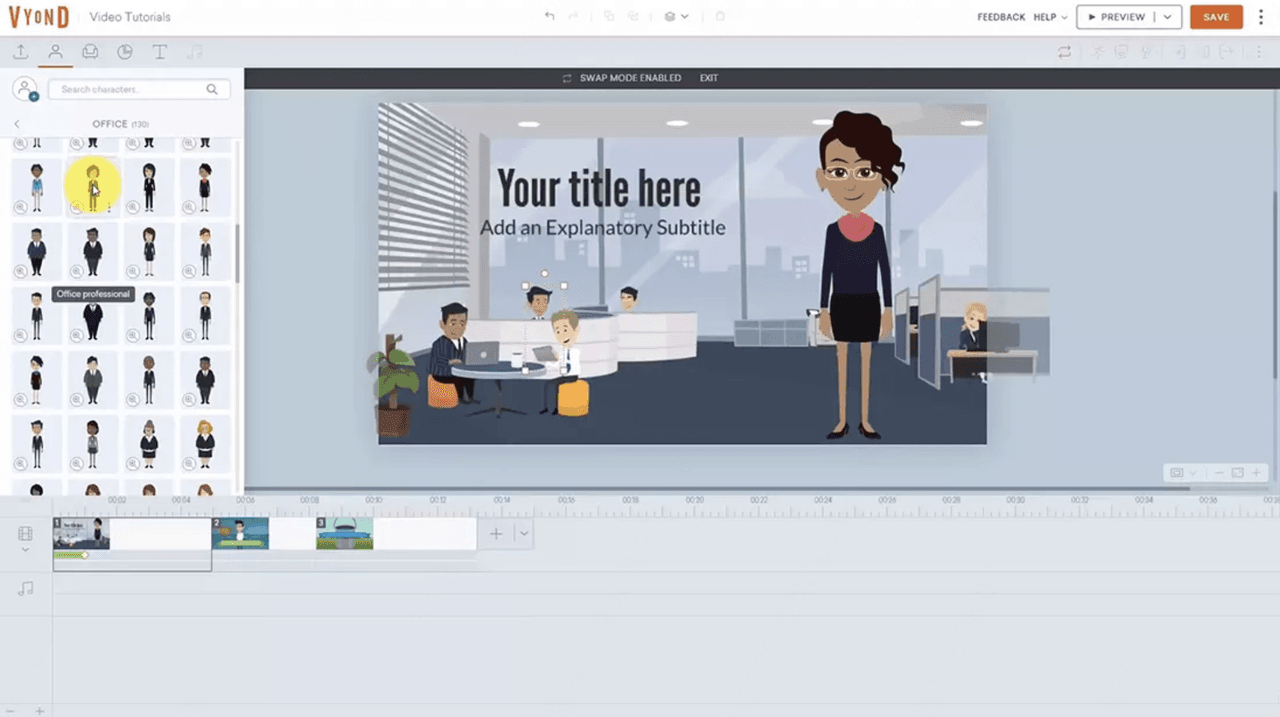Expand the scene track chevron in timeline
1280x717 pixels.
26,550
